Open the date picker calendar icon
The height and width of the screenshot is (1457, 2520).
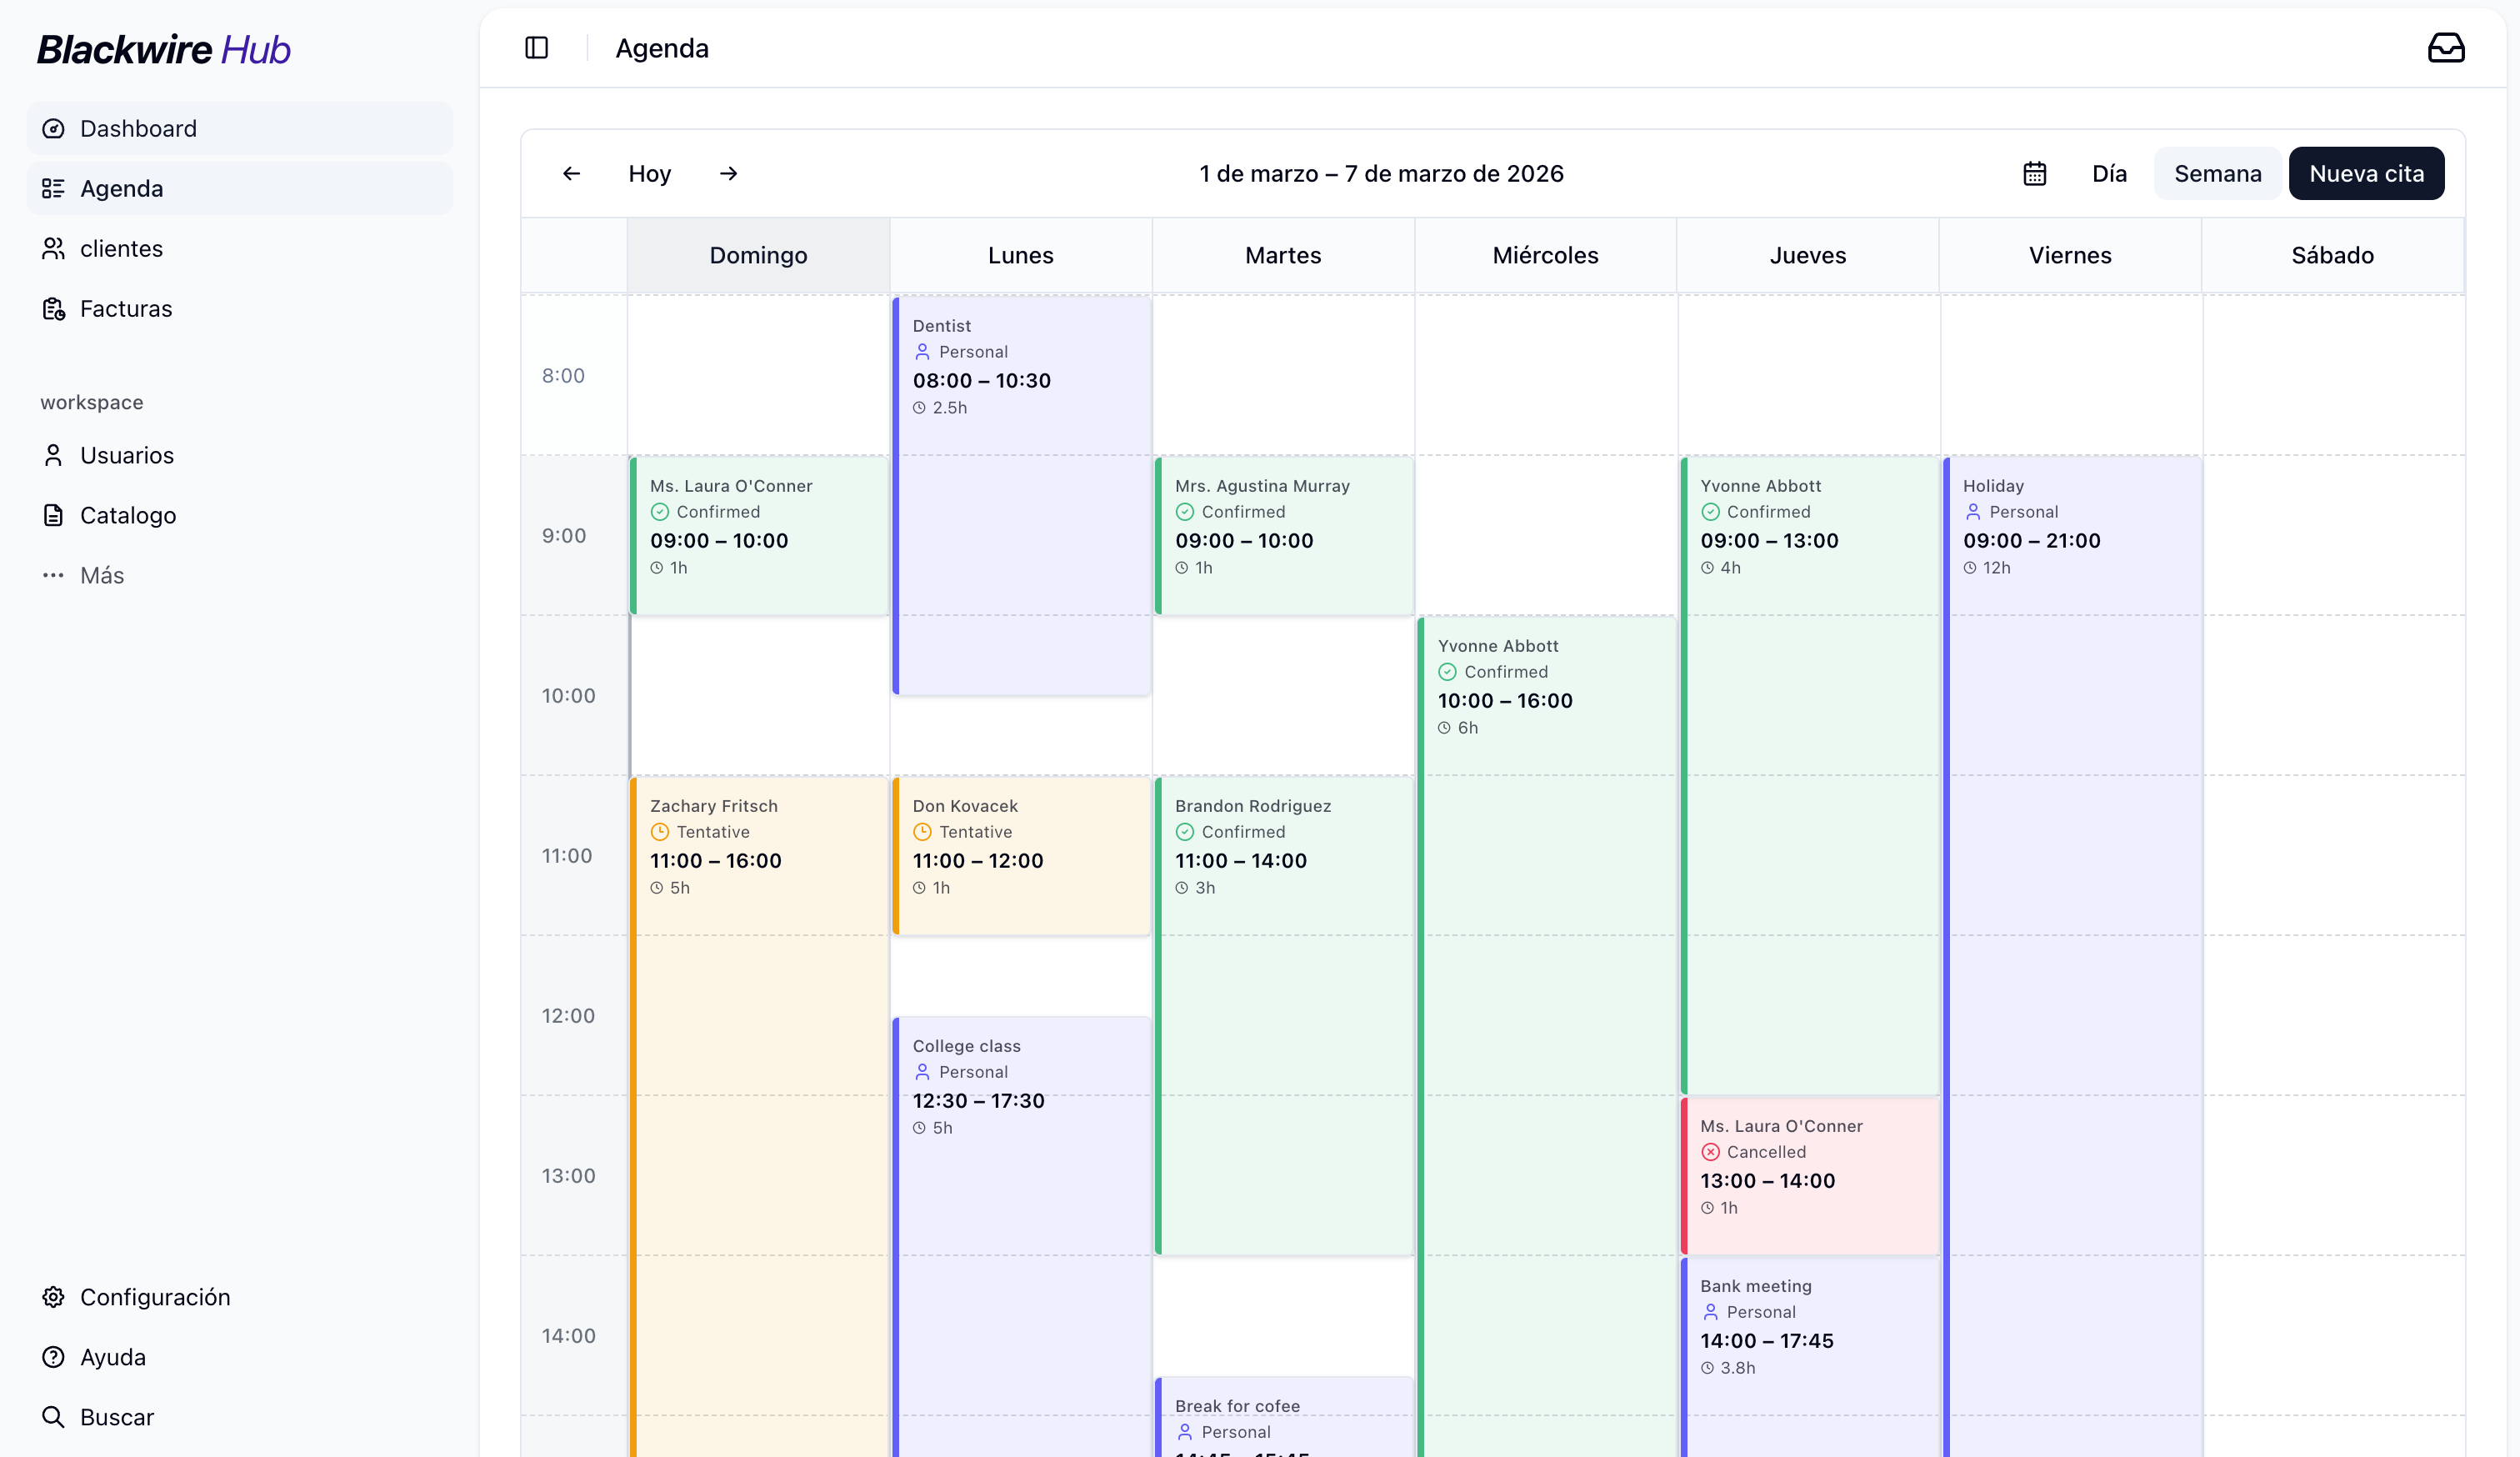[x=2036, y=173]
